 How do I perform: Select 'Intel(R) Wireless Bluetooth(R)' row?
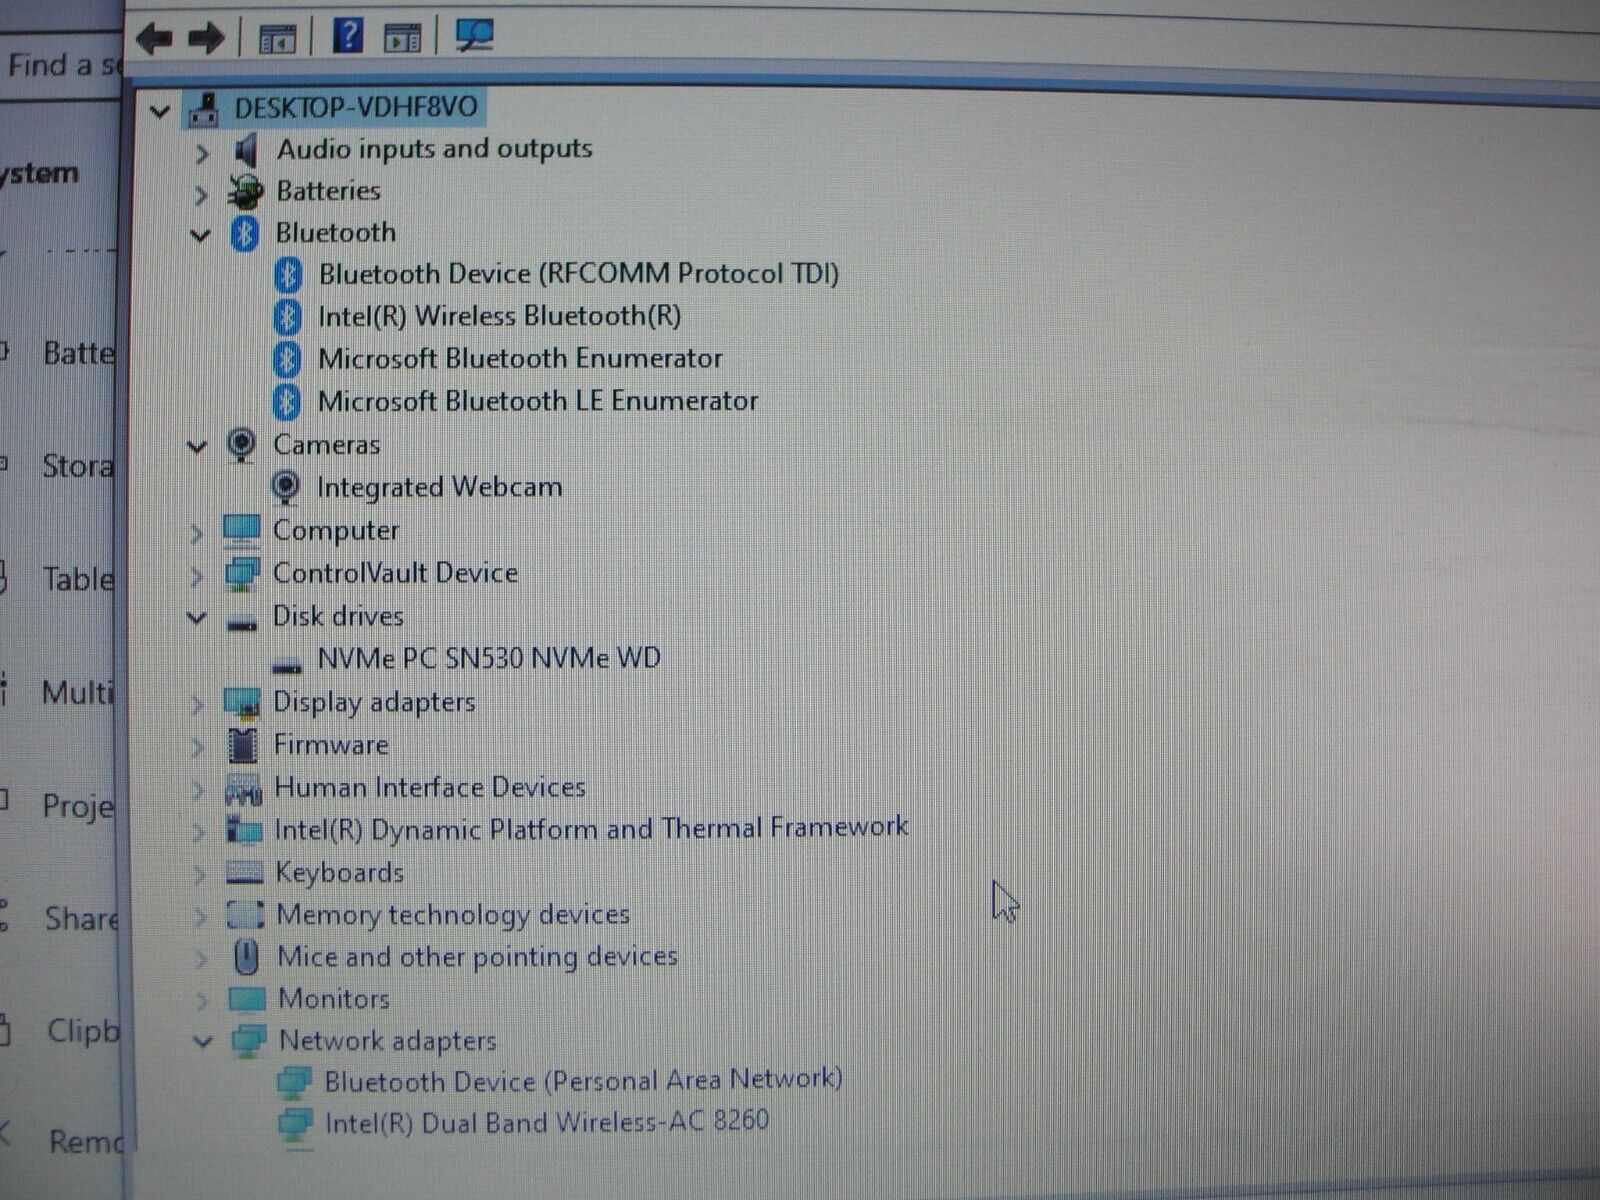(x=499, y=316)
